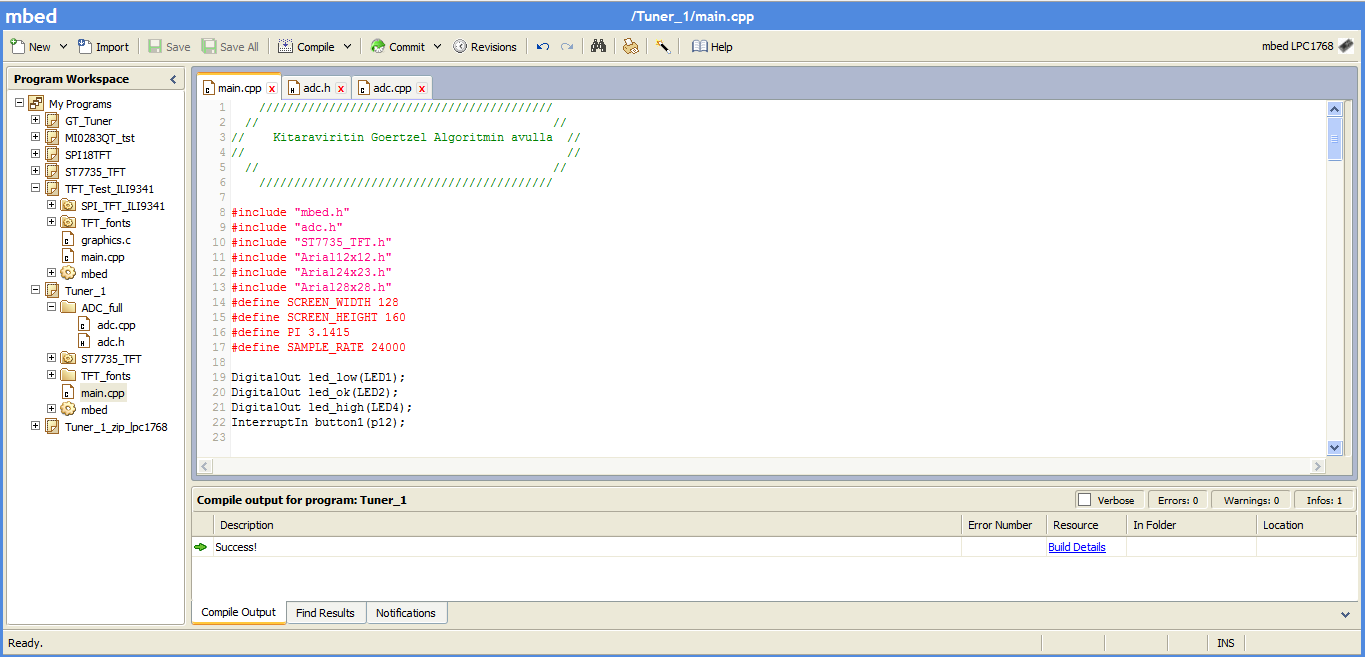
Task: Open the Find Results tab
Action: pos(325,613)
